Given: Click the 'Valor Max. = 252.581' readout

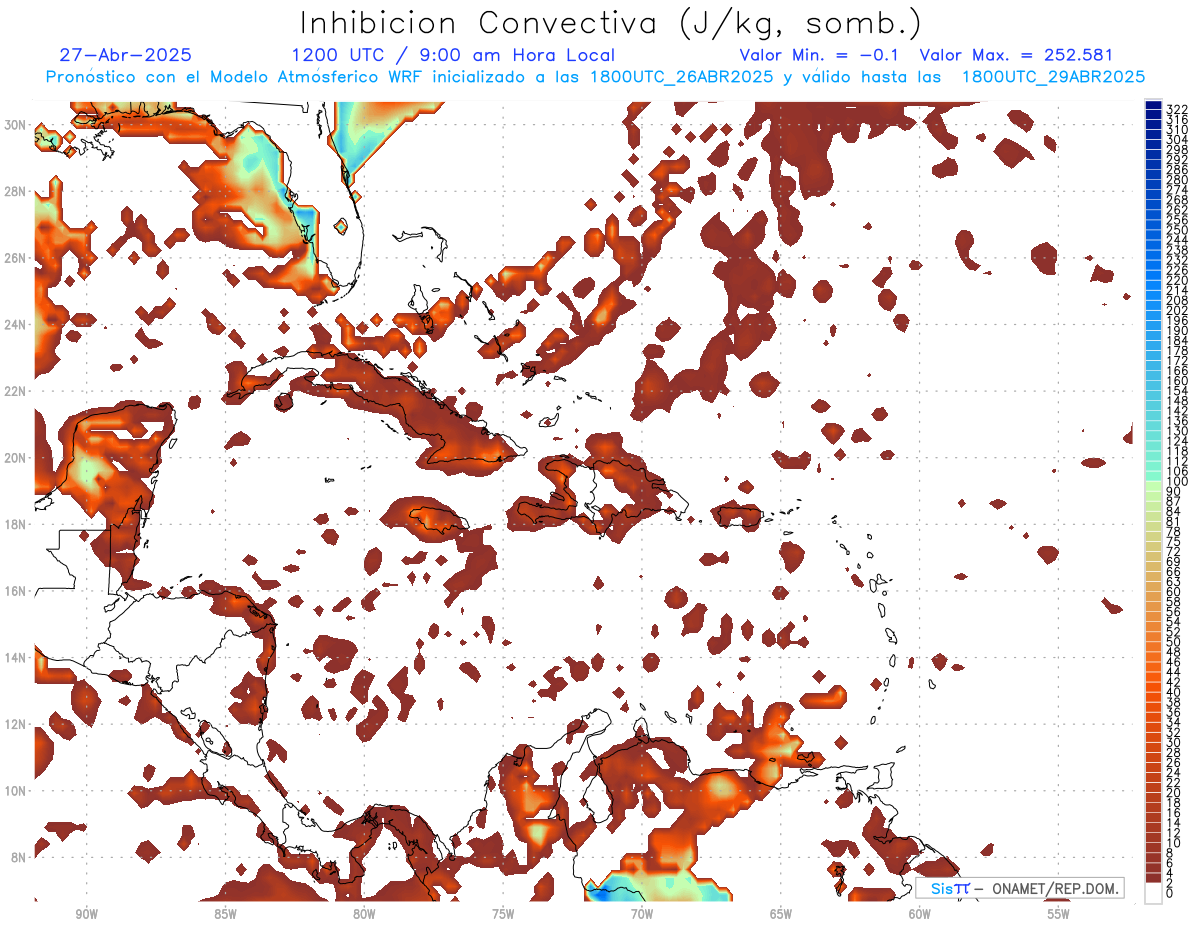Looking at the screenshot, I should point(1016,55).
